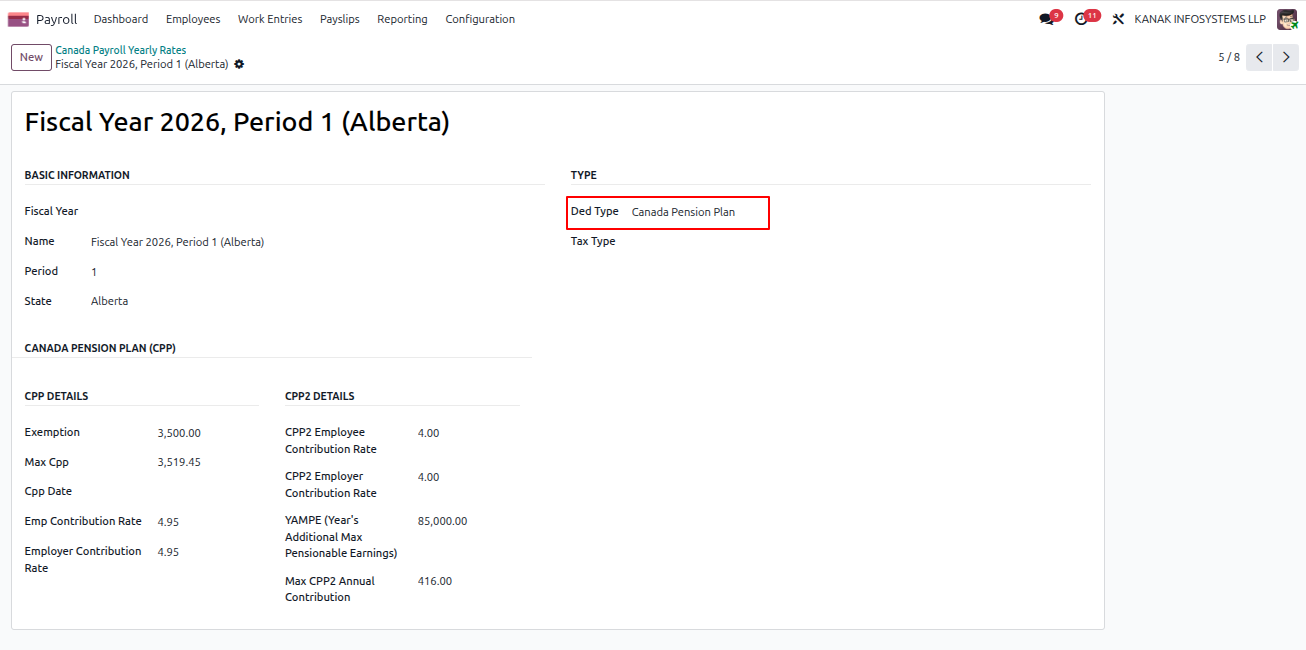Screen dimensions: 1306x650
Task: Open the chat messages icon
Action: point(1046,19)
